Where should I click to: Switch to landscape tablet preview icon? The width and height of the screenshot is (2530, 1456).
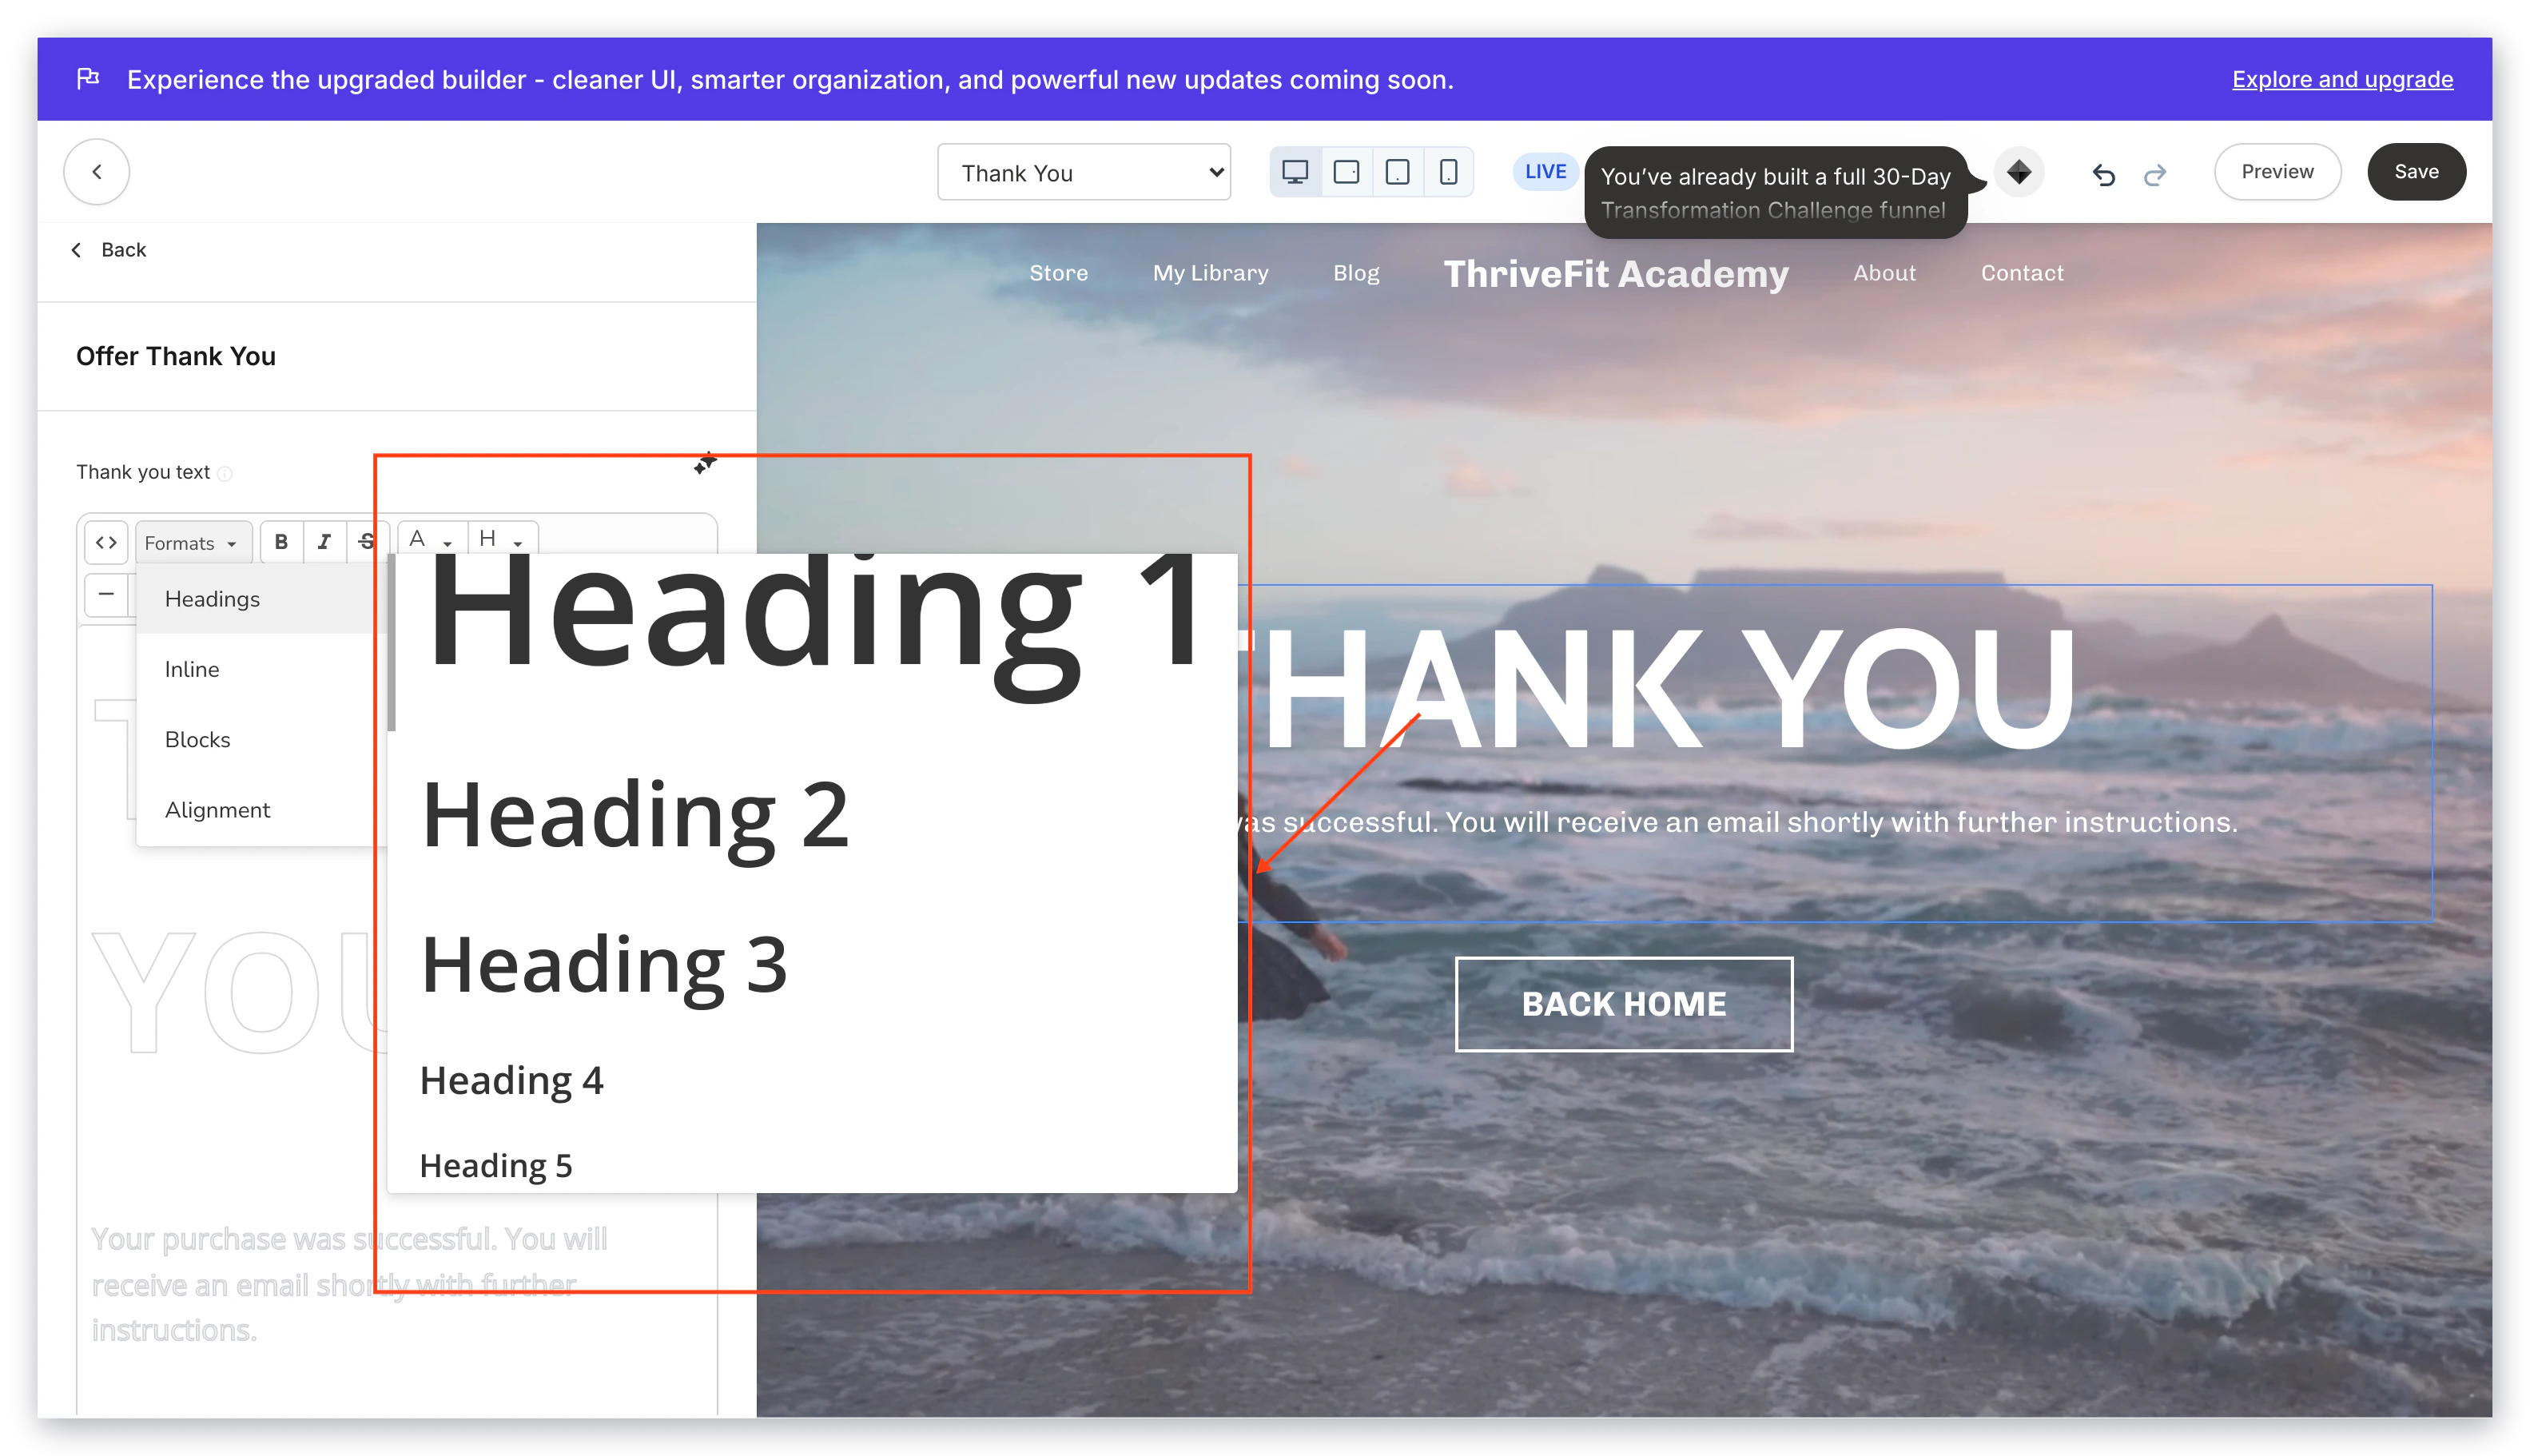click(1346, 172)
